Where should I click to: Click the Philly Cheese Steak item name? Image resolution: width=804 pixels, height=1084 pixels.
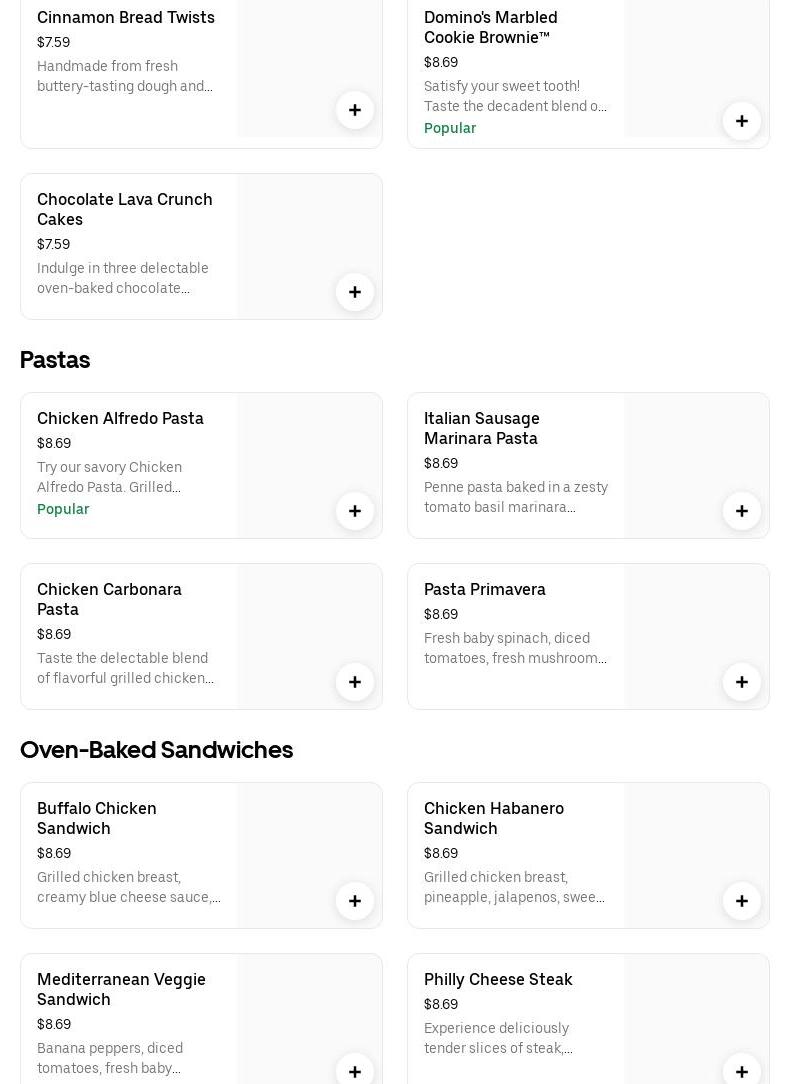point(498,979)
